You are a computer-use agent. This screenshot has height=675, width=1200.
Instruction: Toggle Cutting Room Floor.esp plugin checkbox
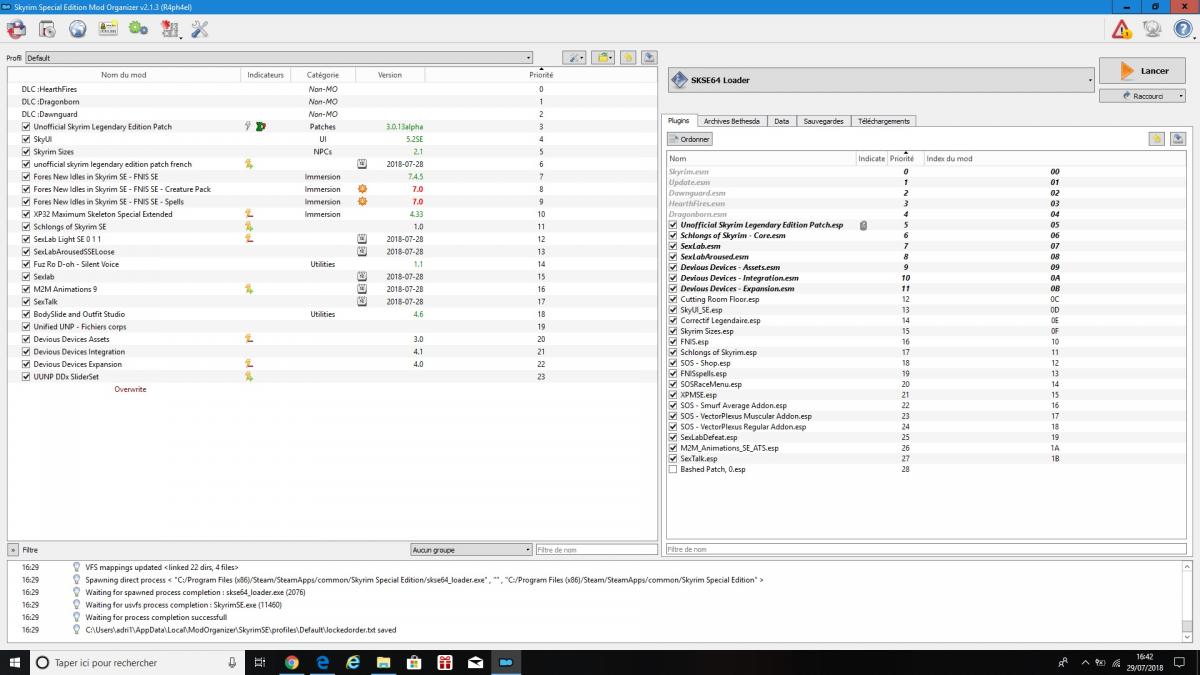673,299
